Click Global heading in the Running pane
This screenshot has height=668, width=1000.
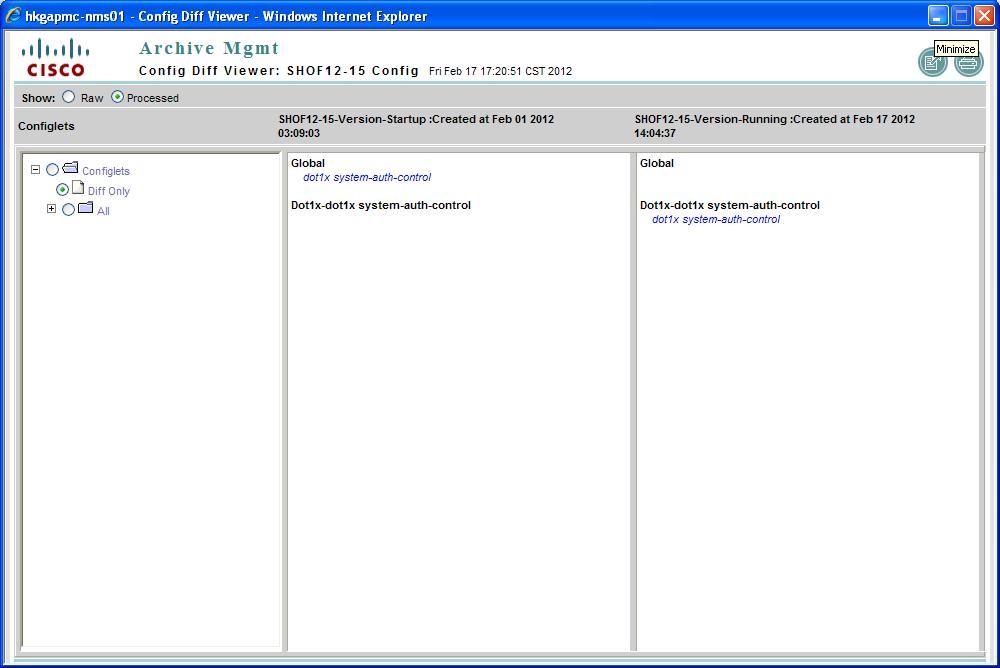pos(657,163)
